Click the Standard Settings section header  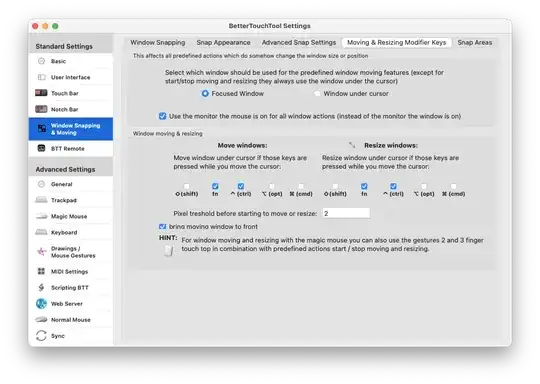pyautogui.click(x=64, y=46)
